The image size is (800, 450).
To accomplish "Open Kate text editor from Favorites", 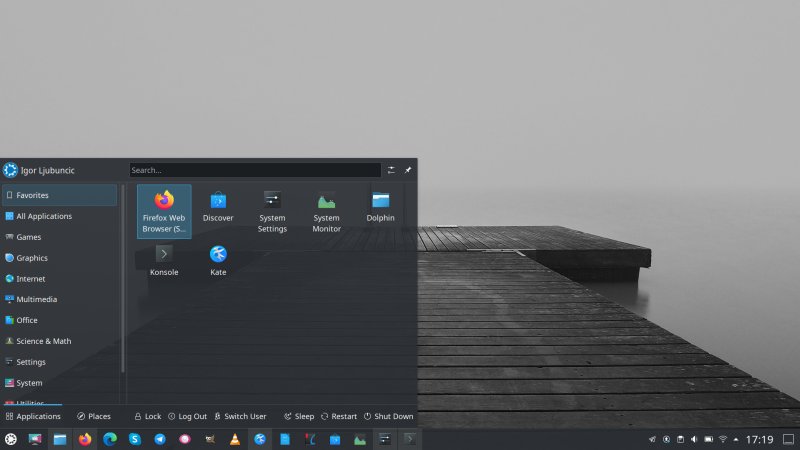I will click(x=218, y=261).
